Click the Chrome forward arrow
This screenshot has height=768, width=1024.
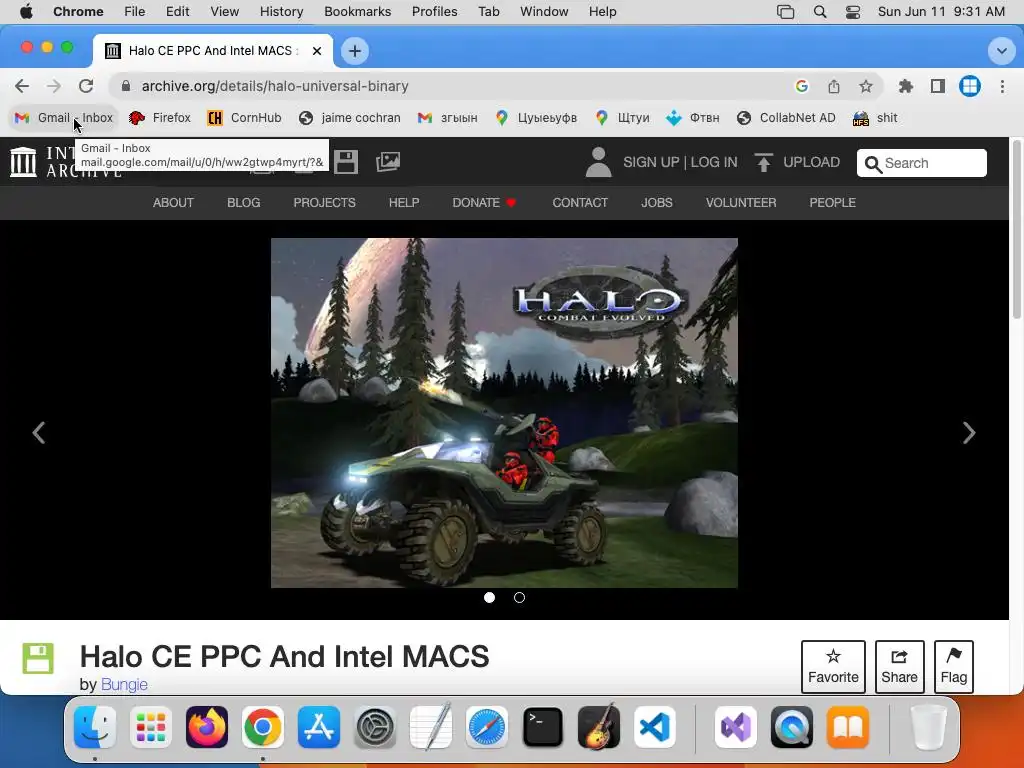(x=54, y=86)
